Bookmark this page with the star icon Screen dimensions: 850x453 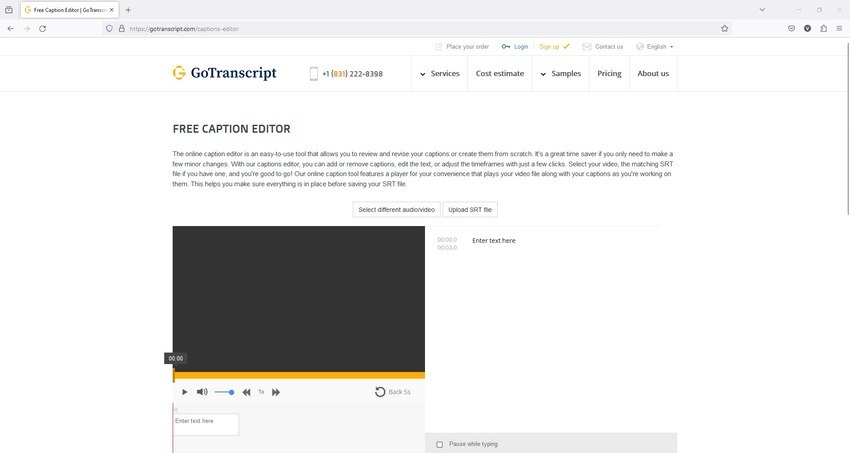coord(725,29)
